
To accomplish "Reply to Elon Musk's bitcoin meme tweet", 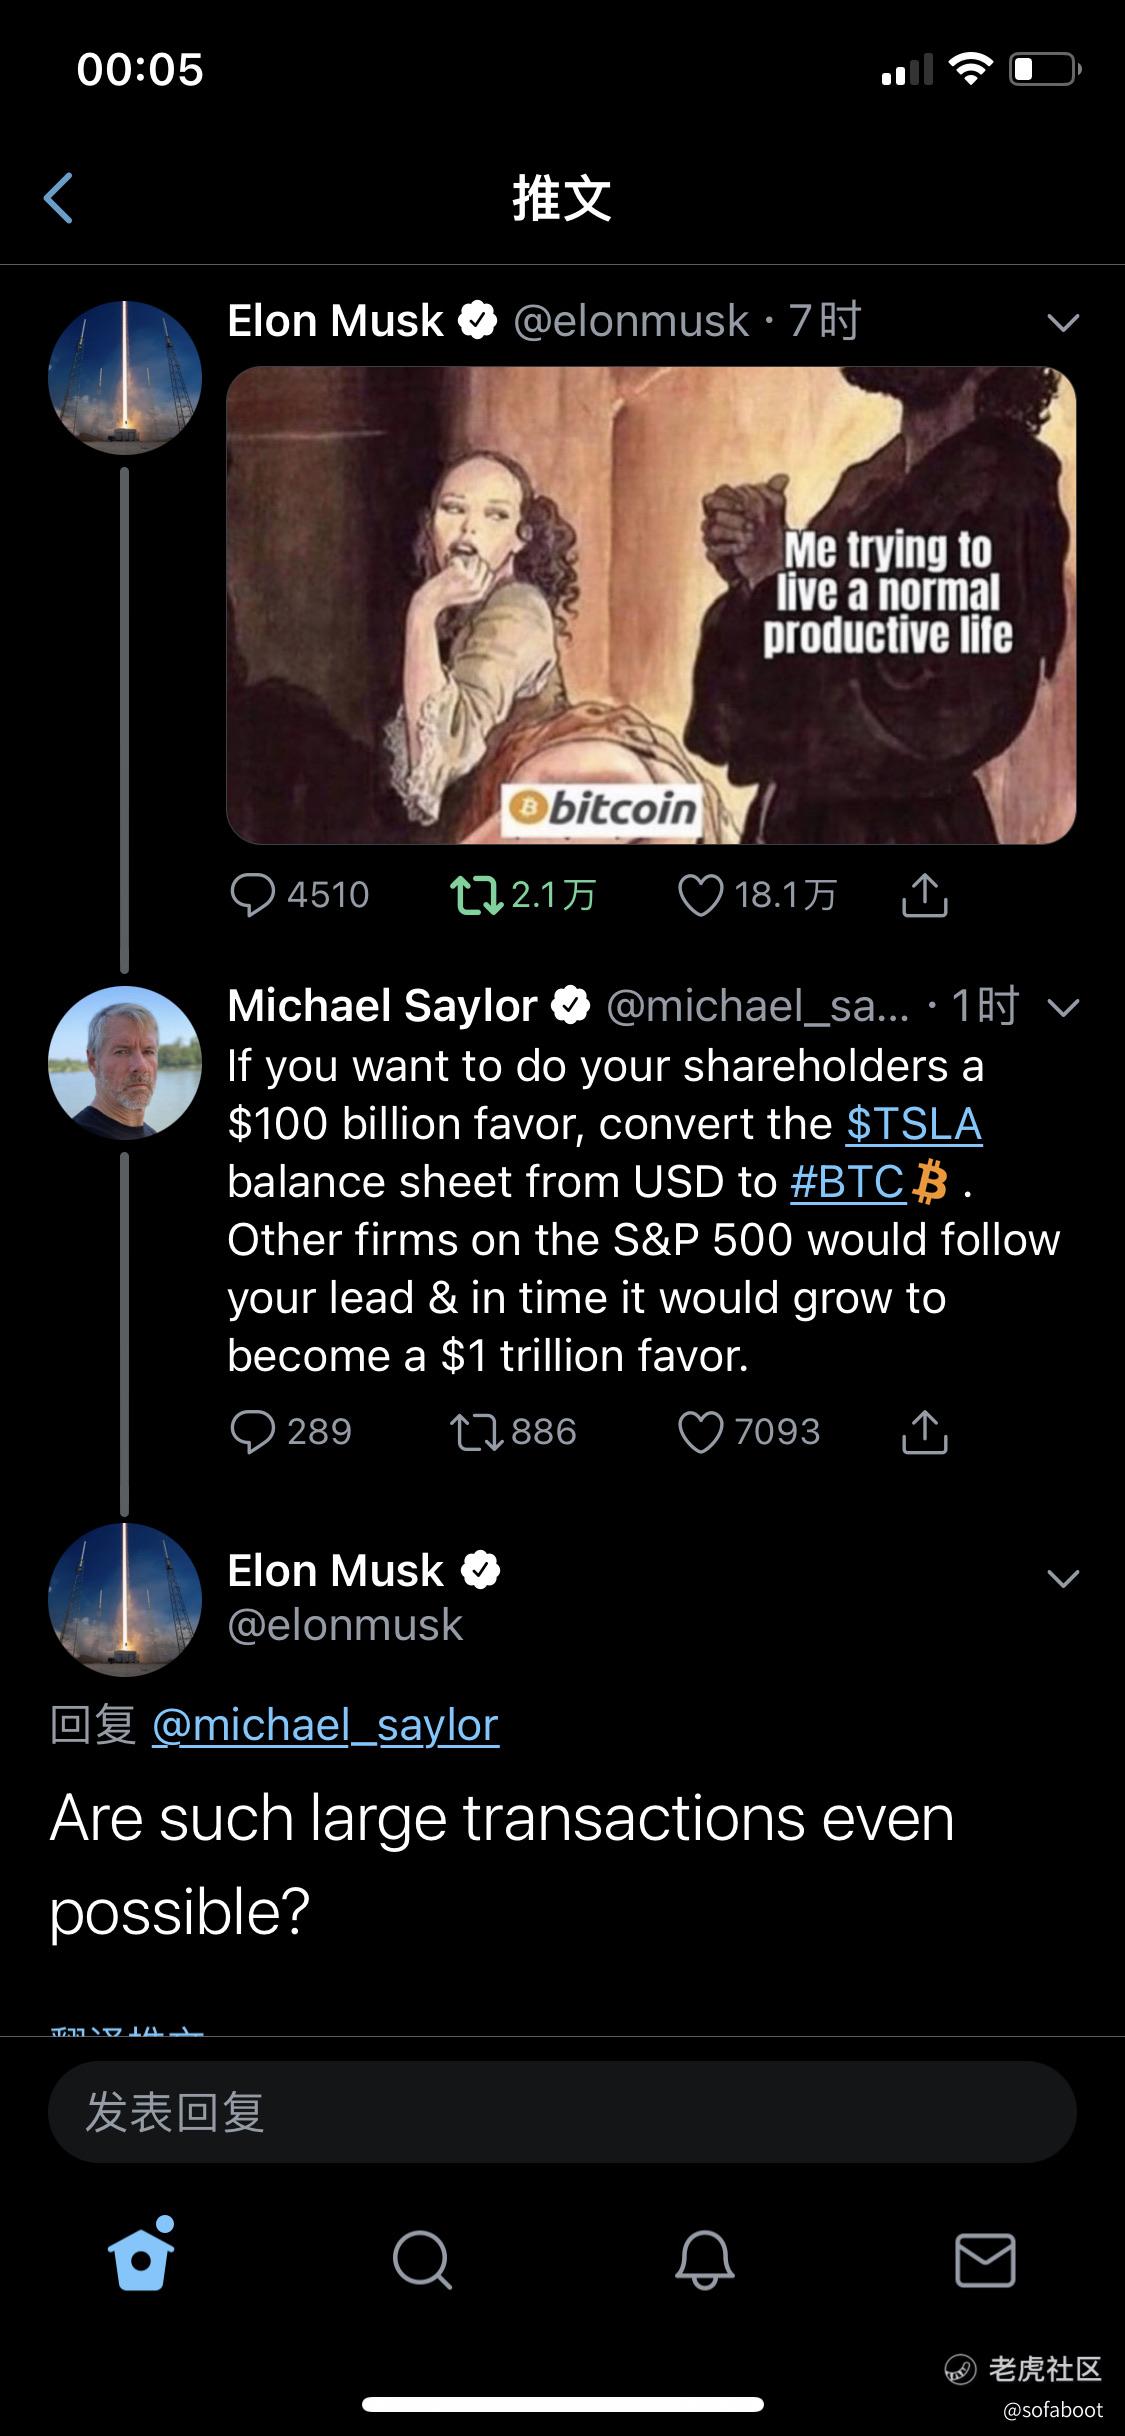I will click(x=252, y=895).
